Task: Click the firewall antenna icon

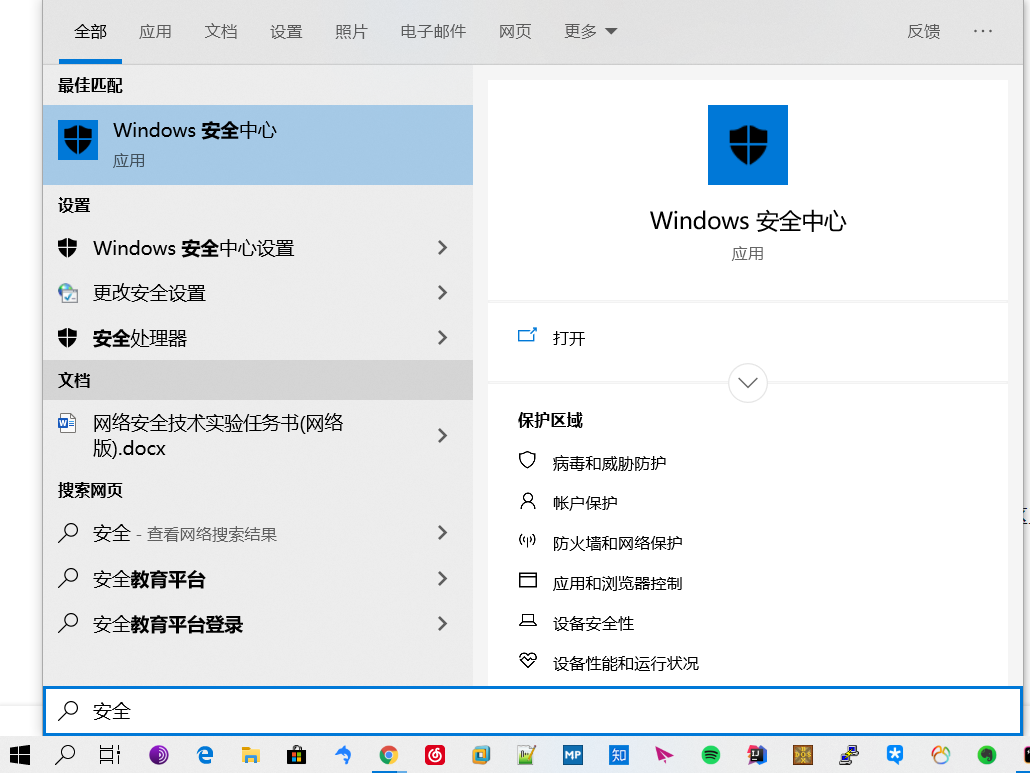Action: click(x=527, y=541)
